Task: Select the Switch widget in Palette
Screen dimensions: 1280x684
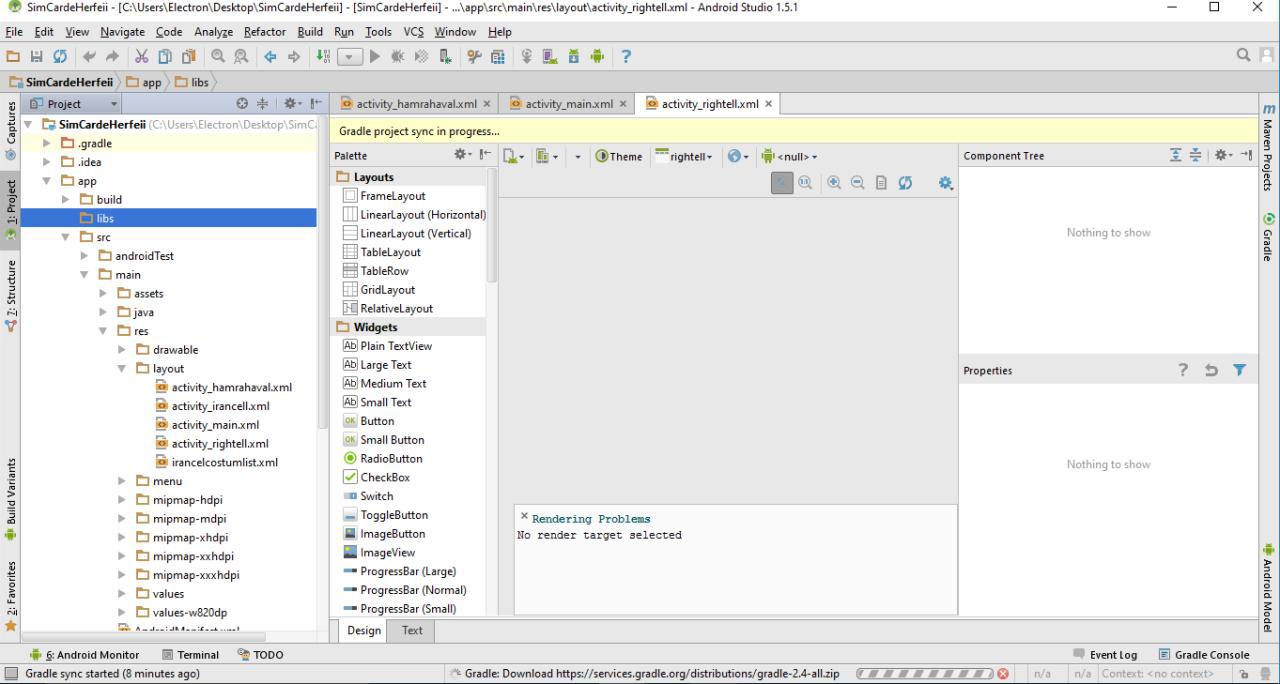Action: pos(376,496)
